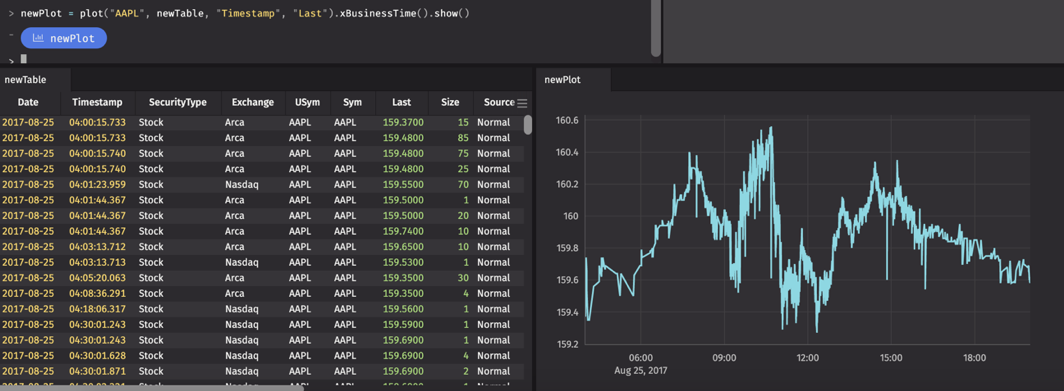The image size is (1064, 391).
Task: Click the 159.2 y-axis label
Action: click(567, 344)
